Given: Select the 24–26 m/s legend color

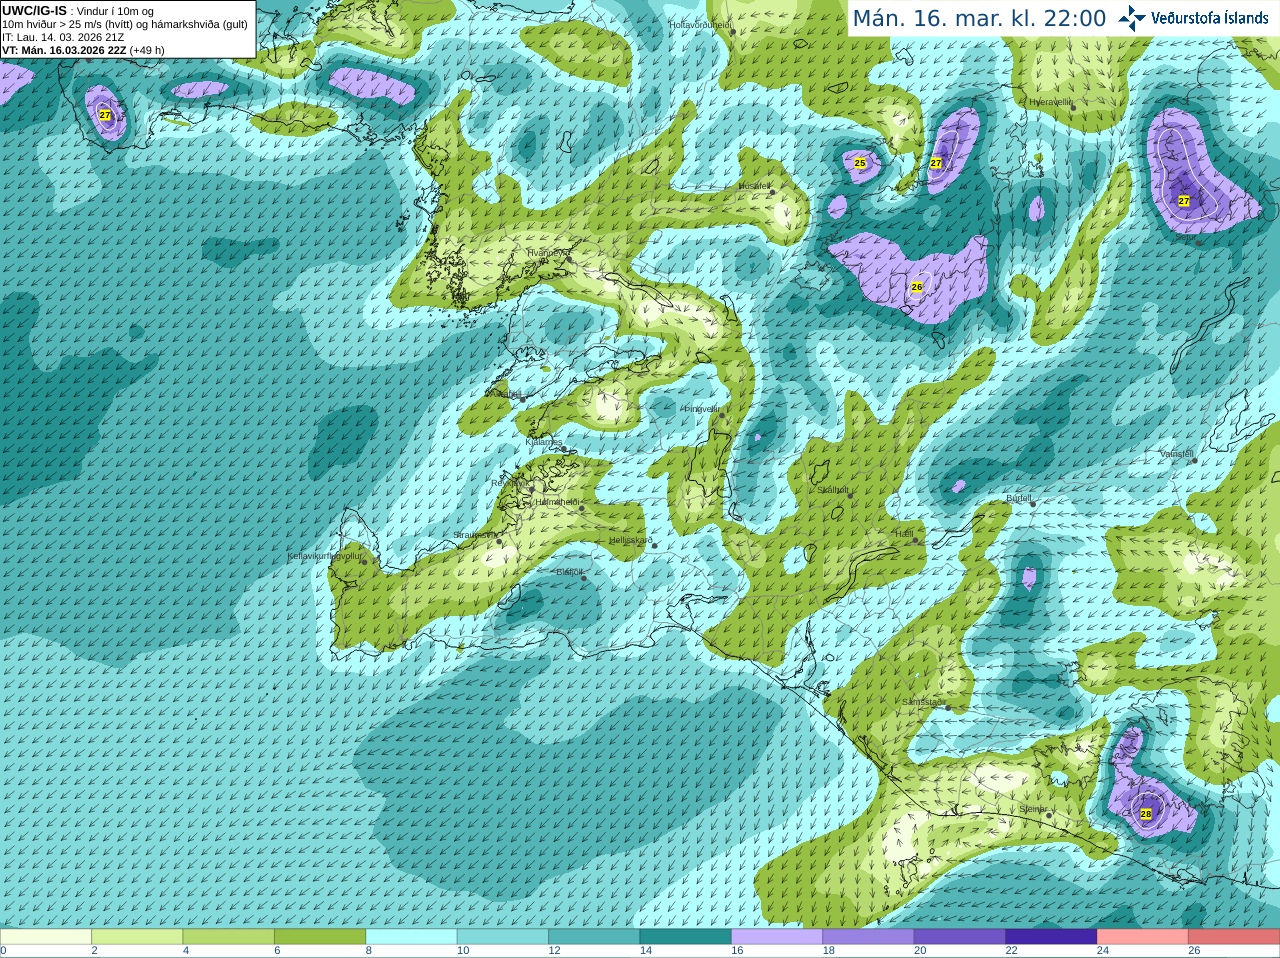Looking at the screenshot, I should [1143, 937].
